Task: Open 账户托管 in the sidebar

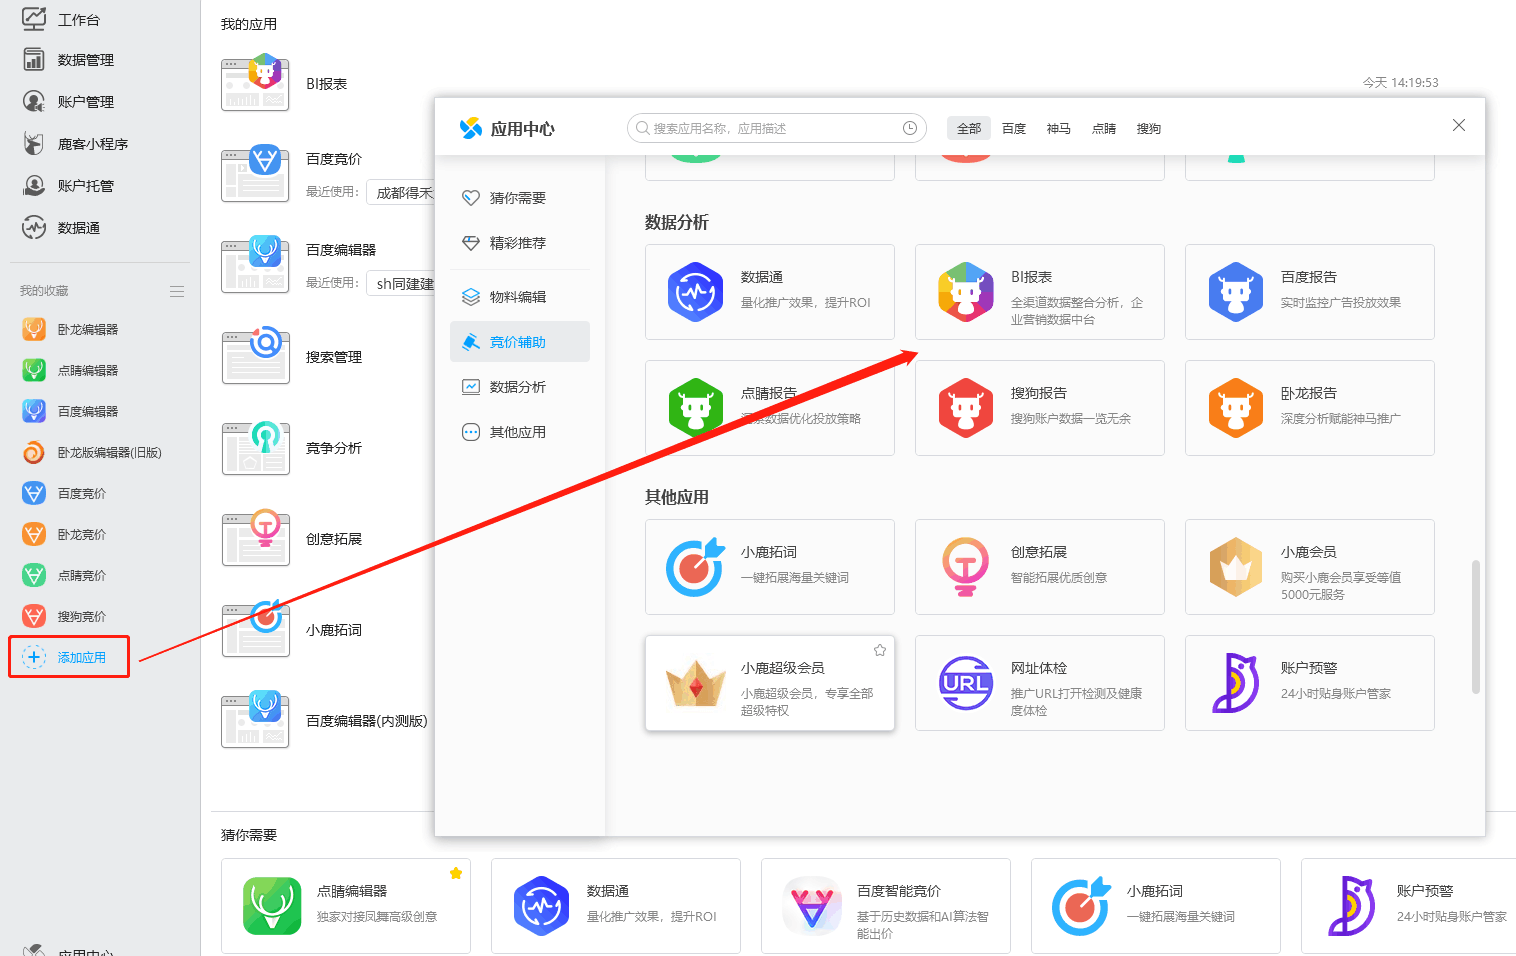Action: 68,186
